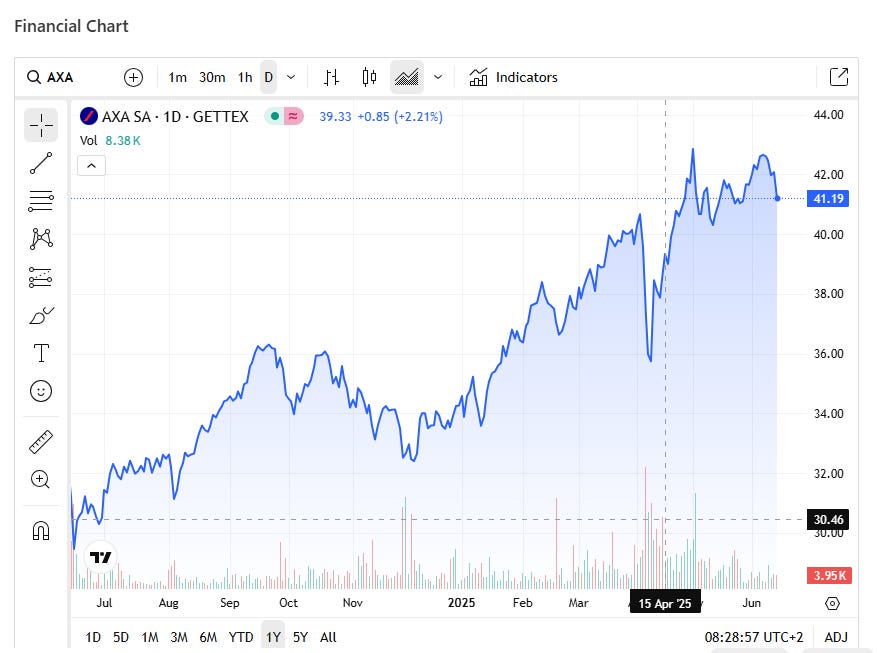
Task: Toggle ADJ adjusted data
Action: click(x=836, y=637)
